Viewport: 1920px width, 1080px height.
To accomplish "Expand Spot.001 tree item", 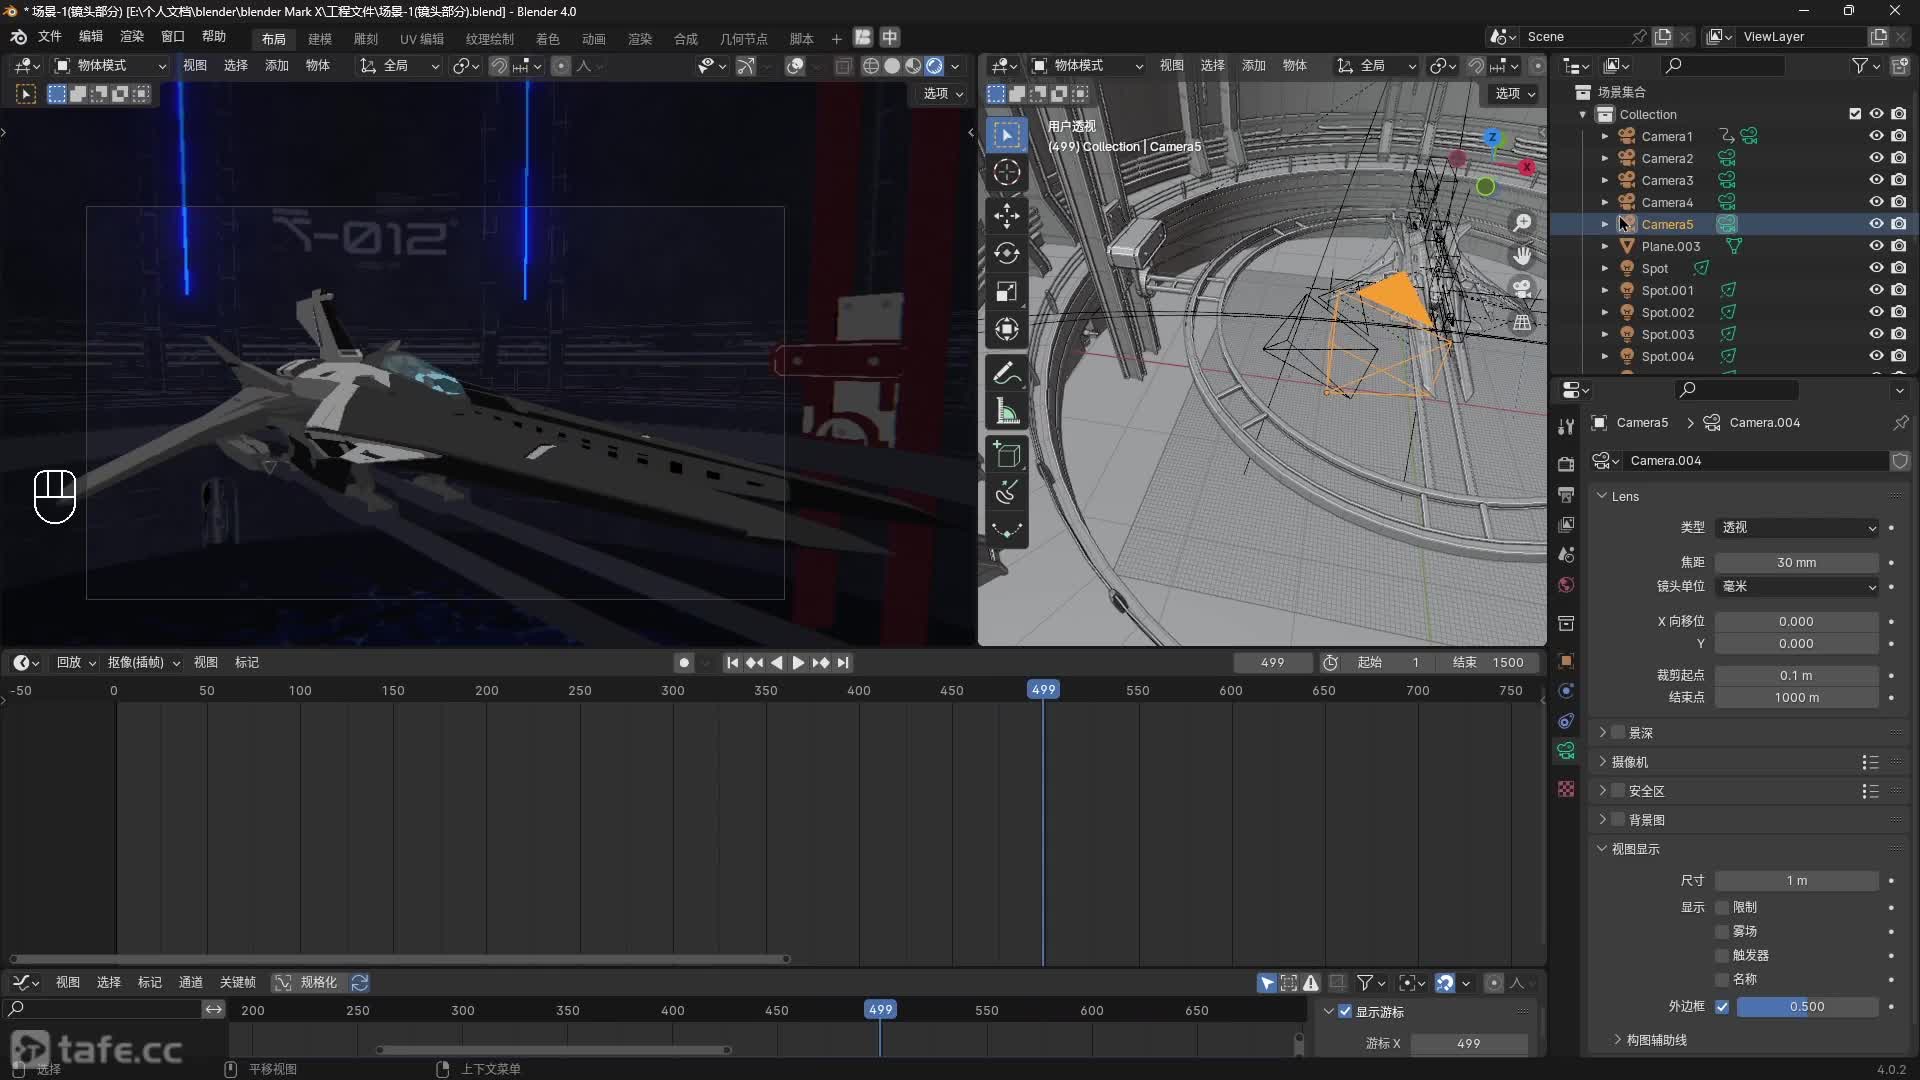I will pyautogui.click(x=1605, y=290).
